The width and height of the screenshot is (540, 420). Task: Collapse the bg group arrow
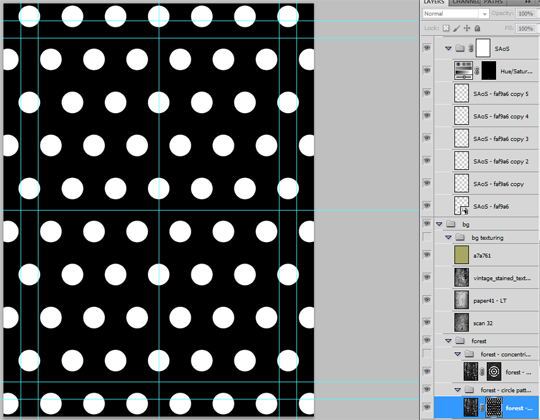[439, 224]
